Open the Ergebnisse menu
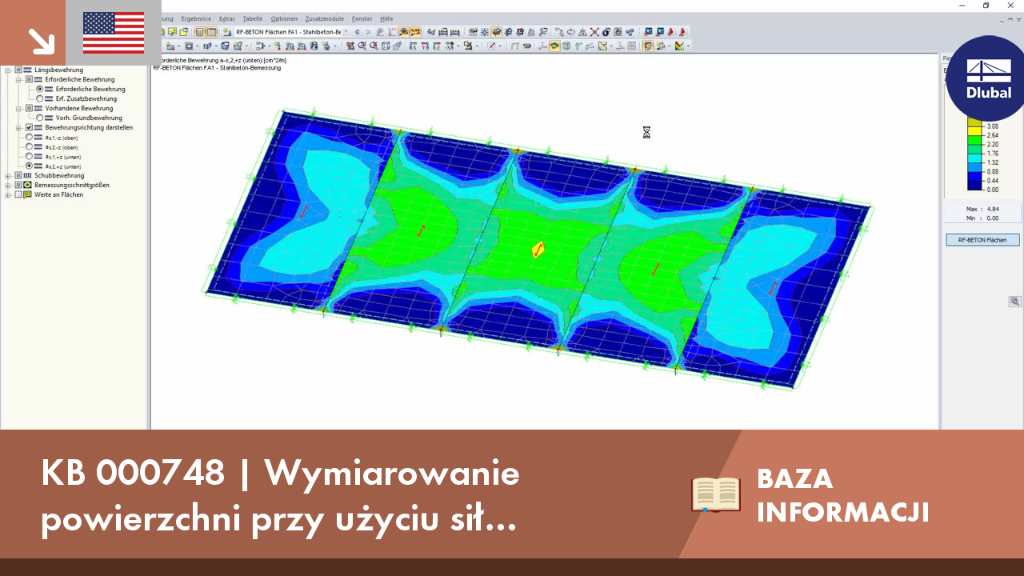Image resolution: width=1024 pixels, height=576 pixels. (x=196, y=19)
